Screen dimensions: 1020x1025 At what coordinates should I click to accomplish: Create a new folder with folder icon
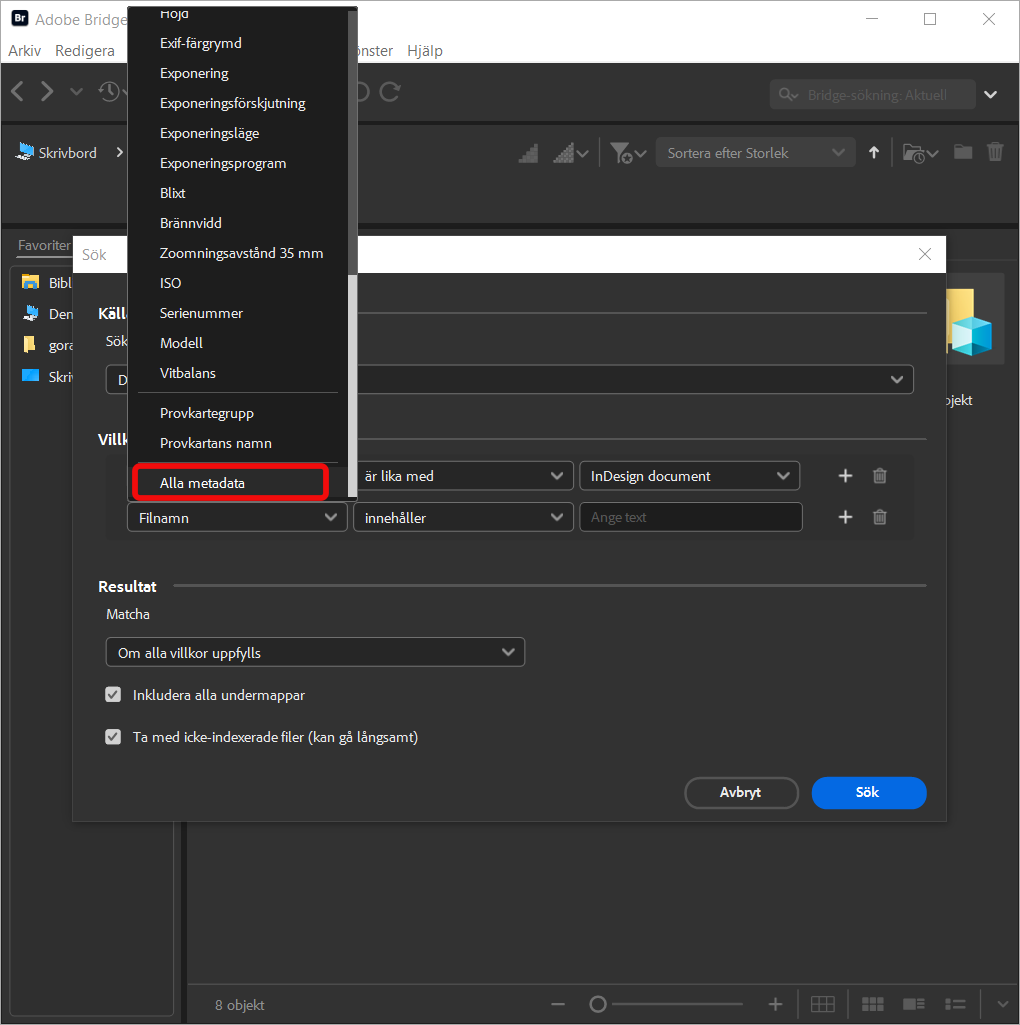tap(963, 152)
